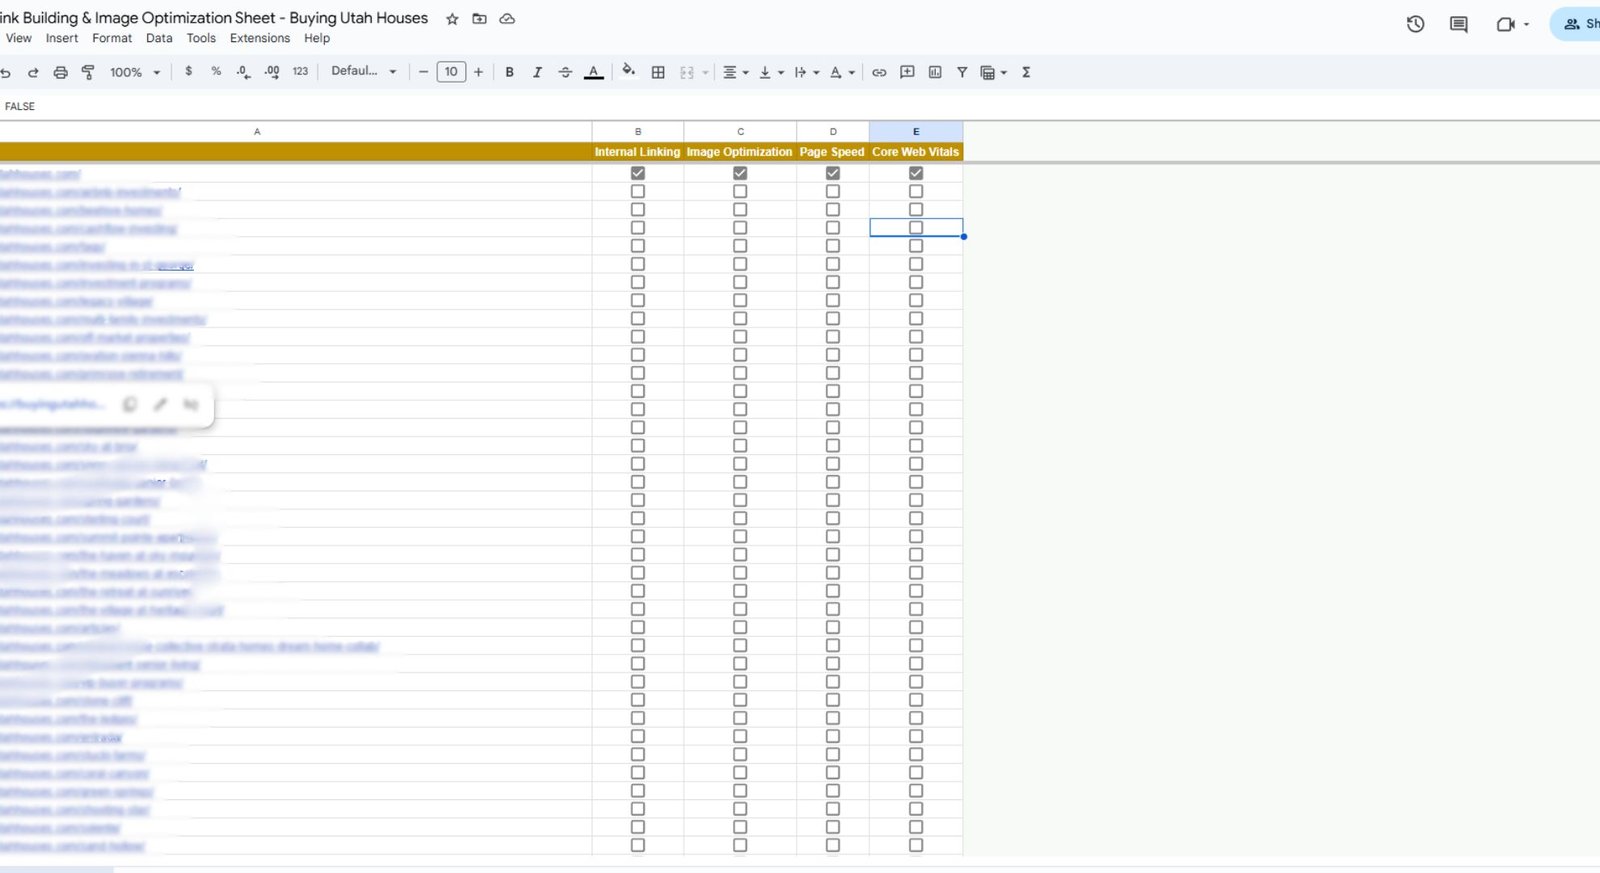Screen dimensions: 1600x873
Task: Click the font size input field
Action: tap(451, 72)
